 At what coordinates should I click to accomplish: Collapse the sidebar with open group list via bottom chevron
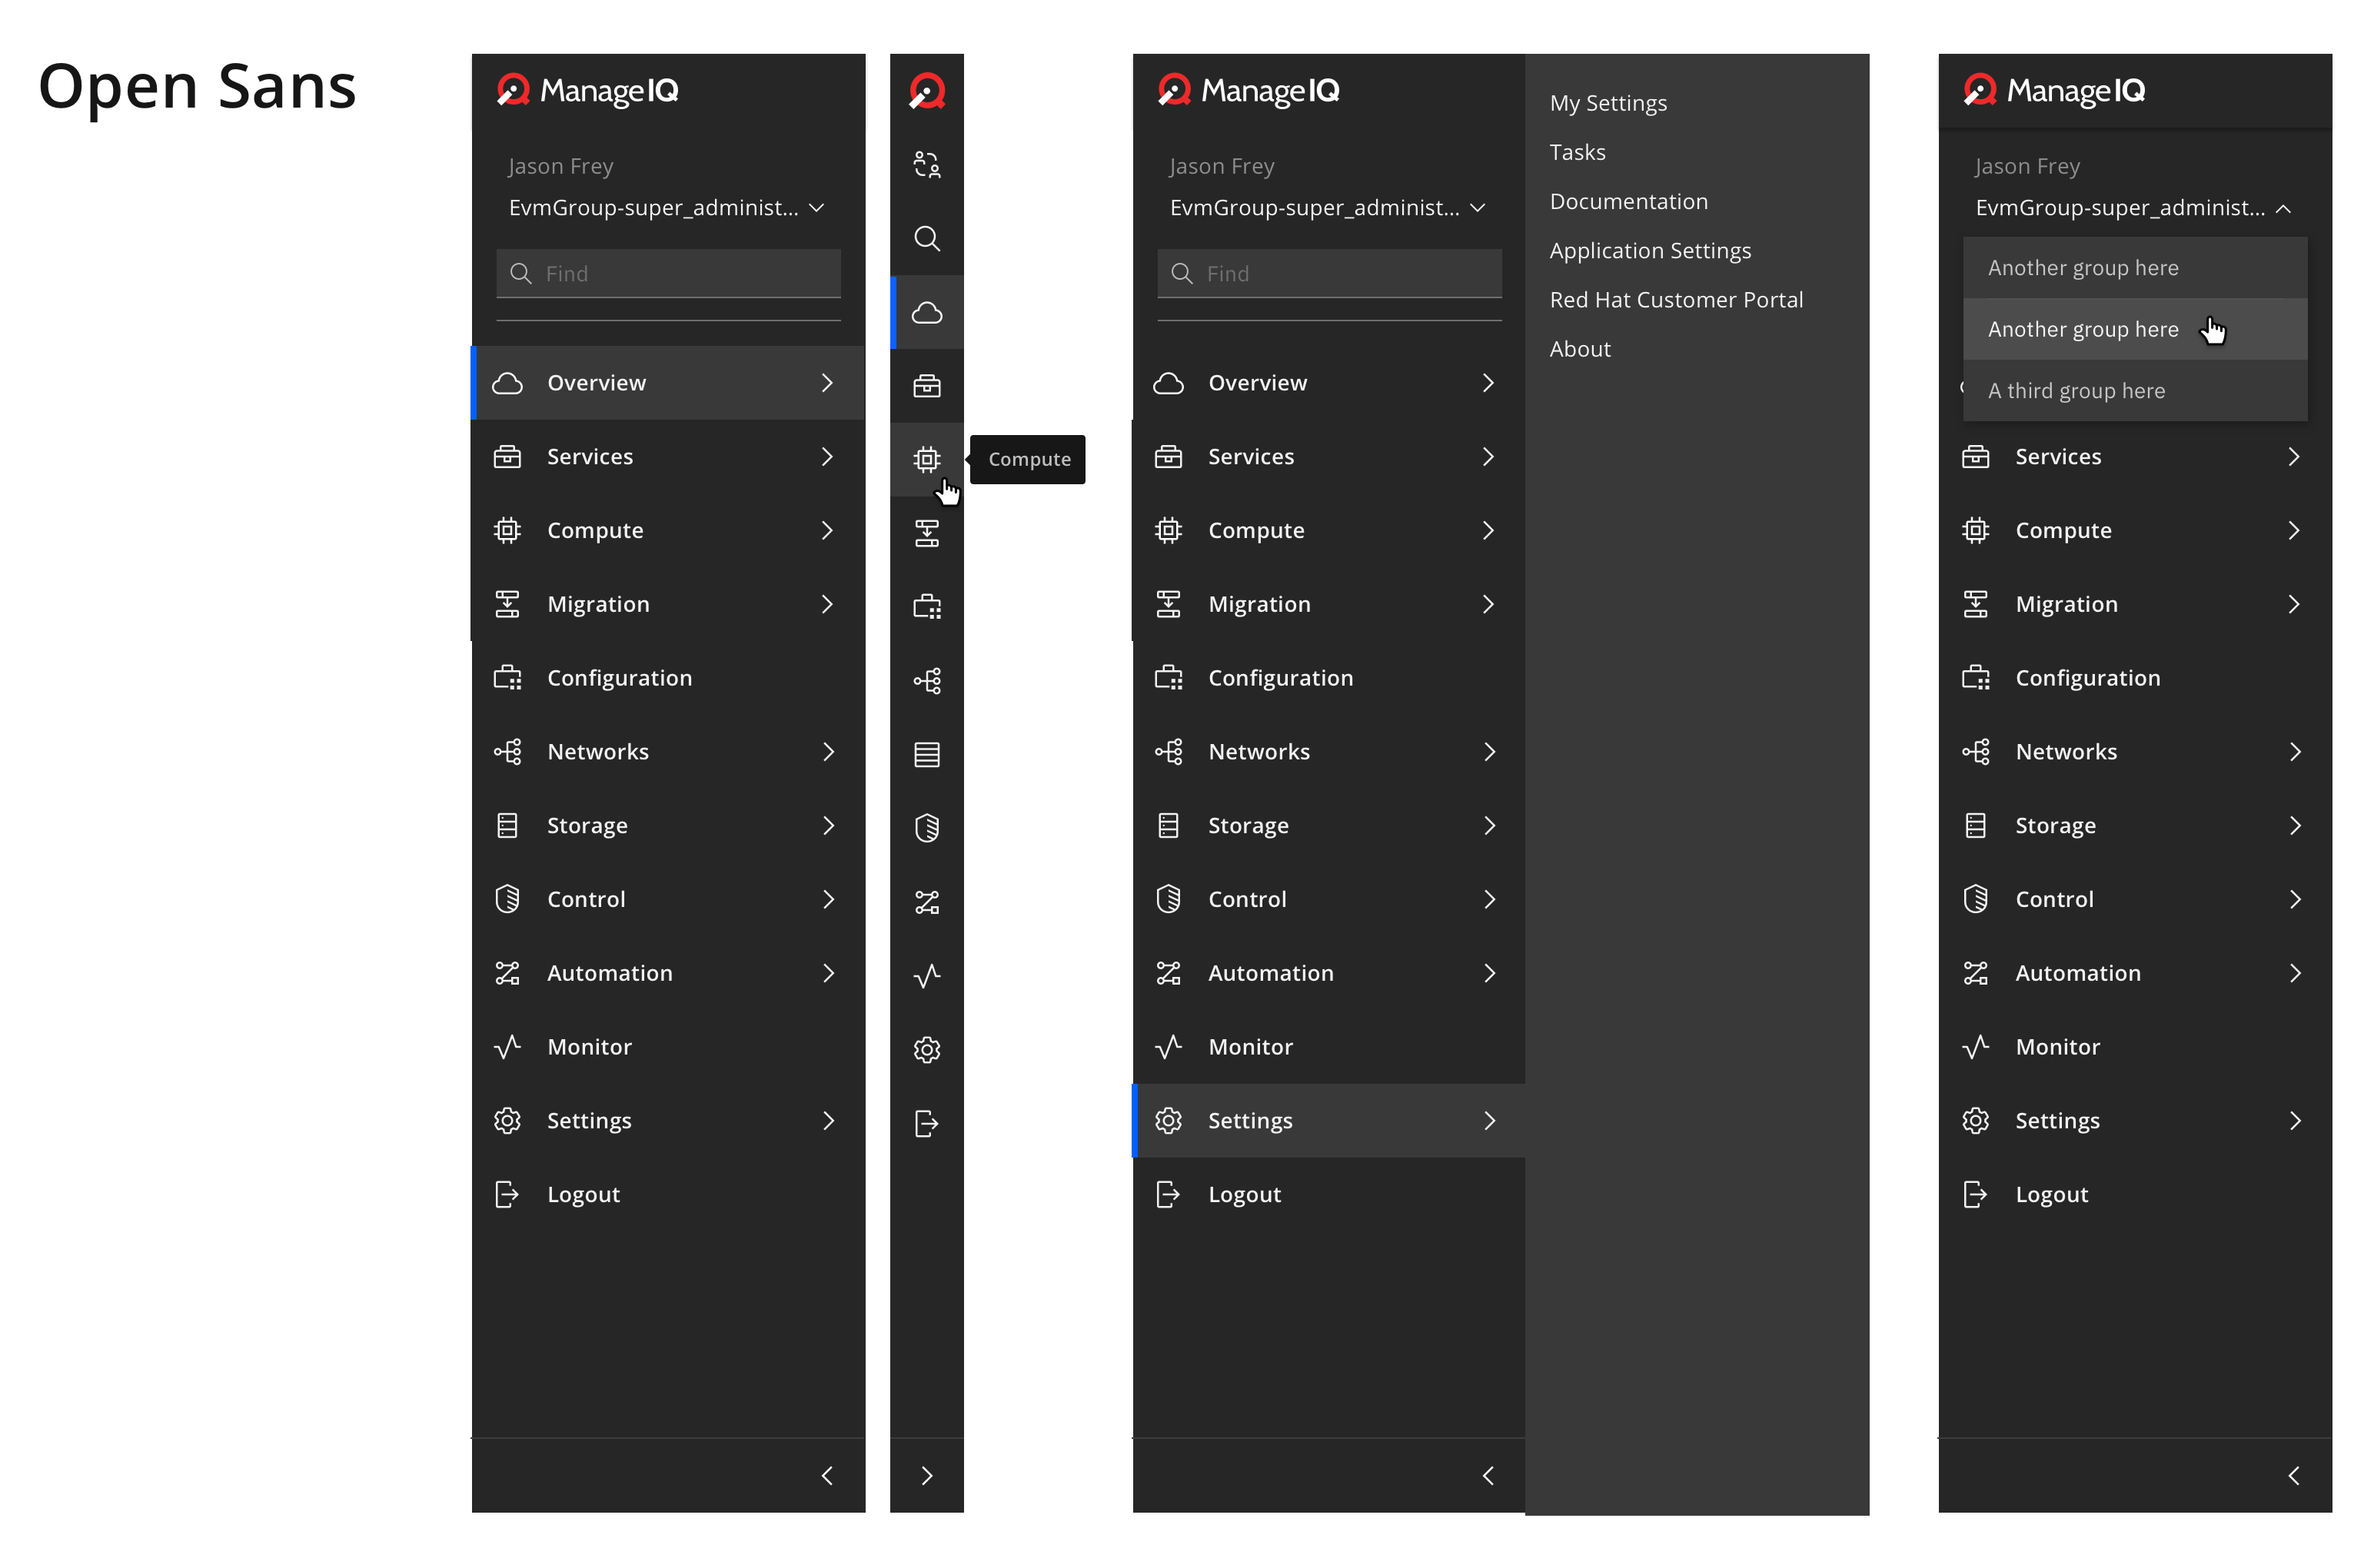coord(2293,1475)
